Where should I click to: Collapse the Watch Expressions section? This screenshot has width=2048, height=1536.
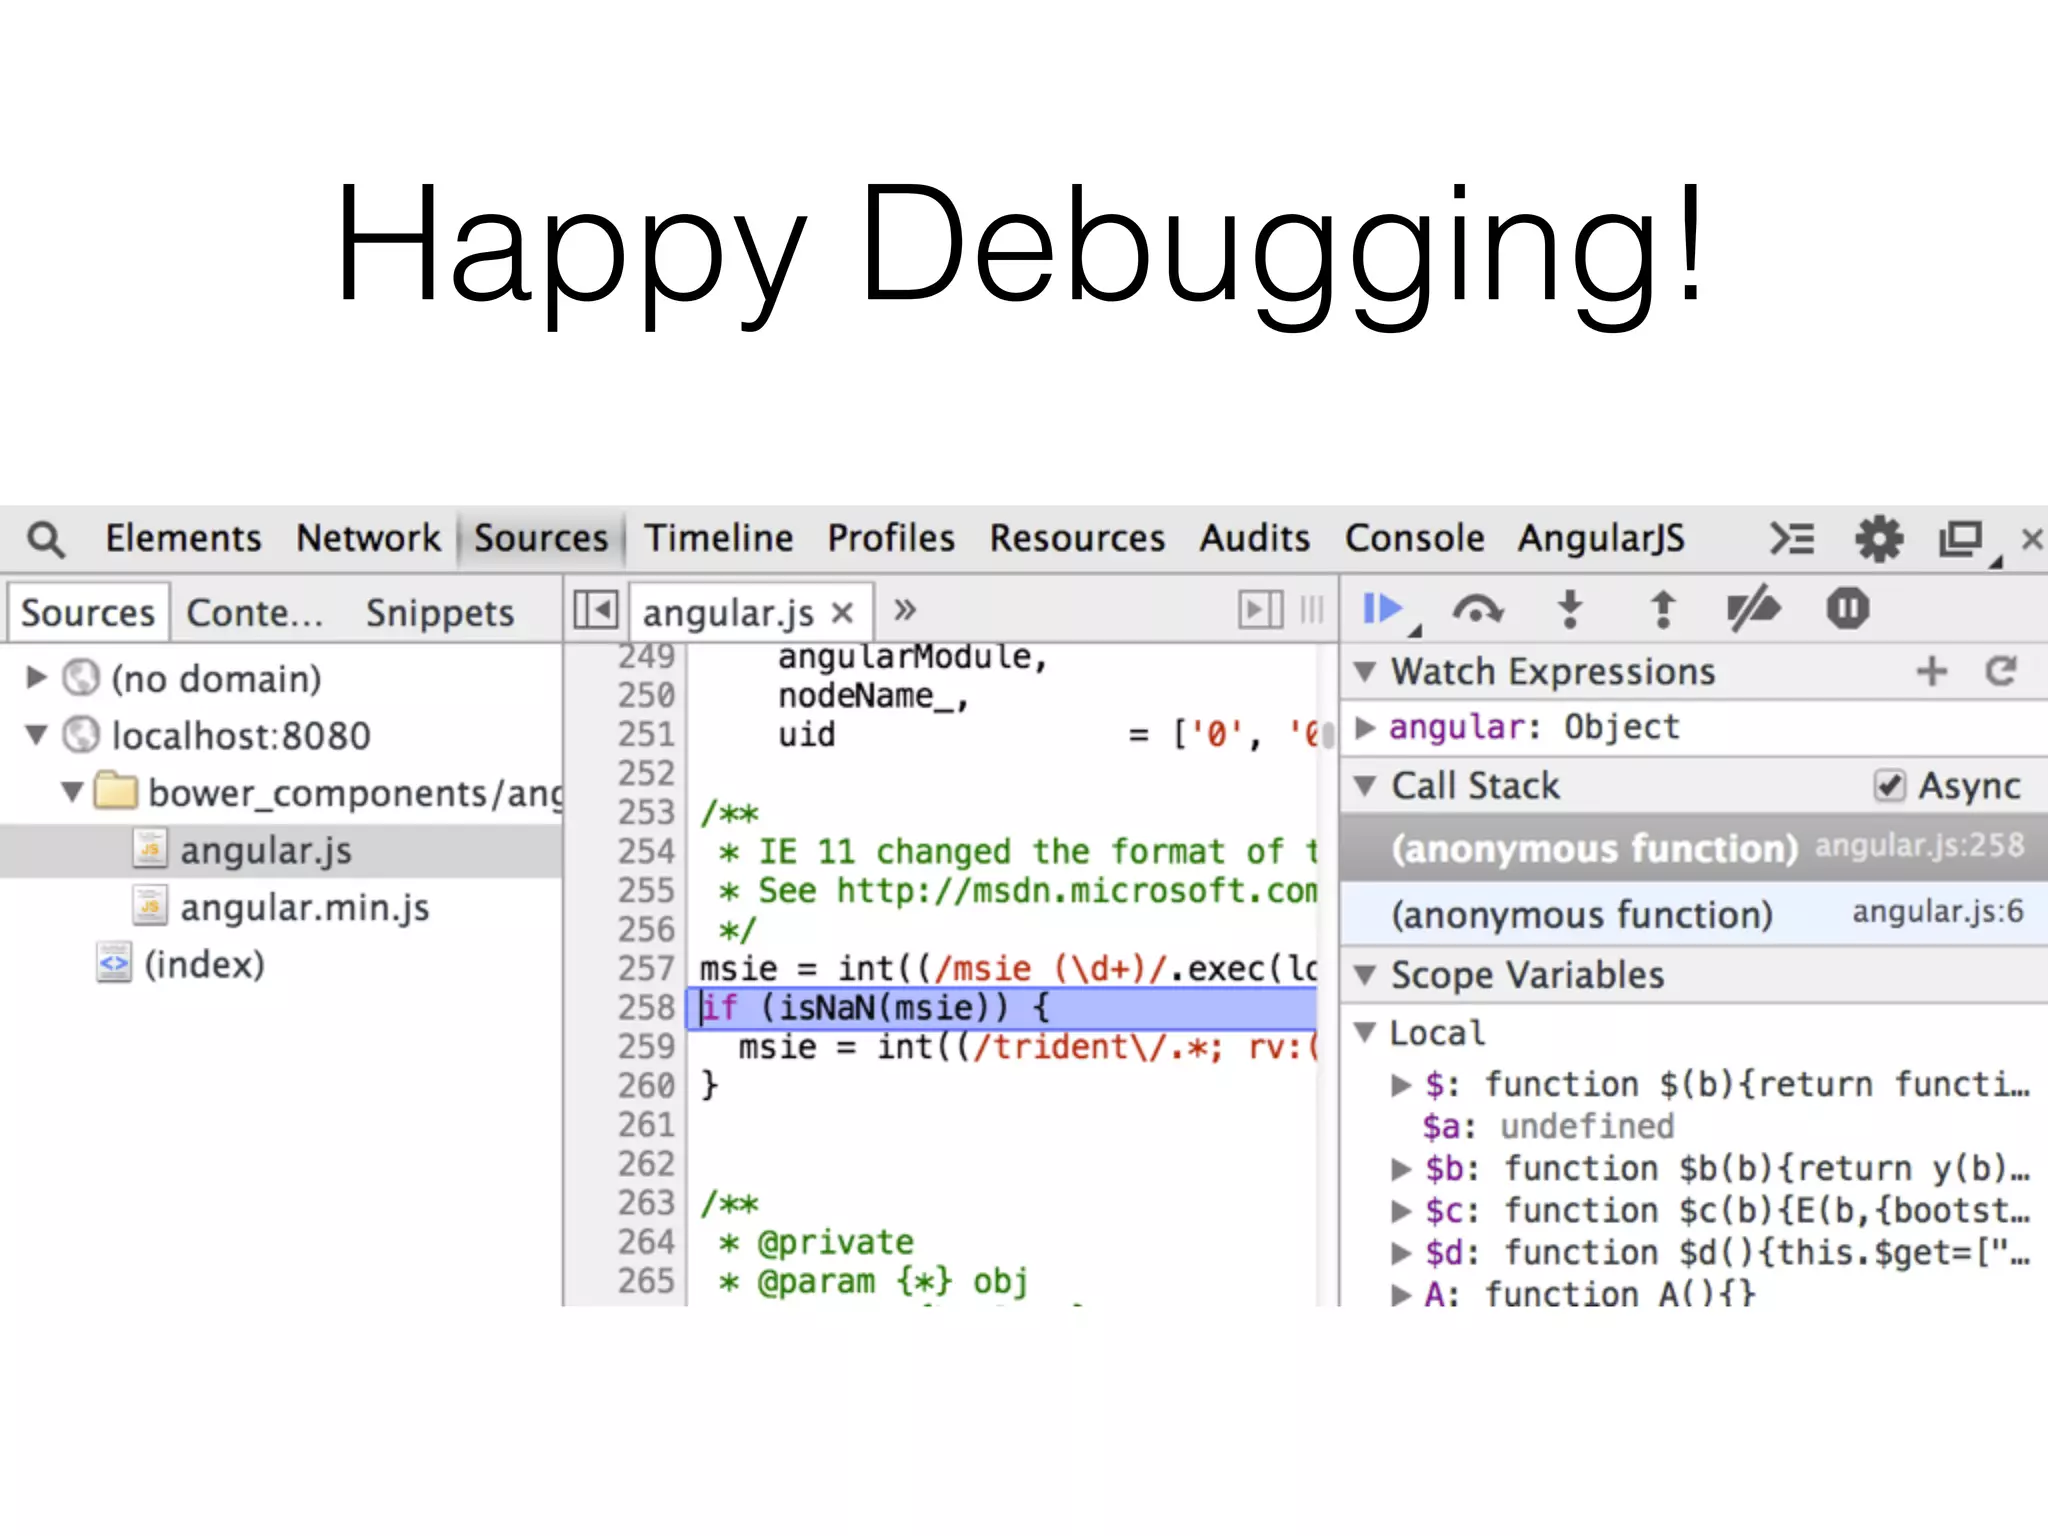coord(1365,671)
